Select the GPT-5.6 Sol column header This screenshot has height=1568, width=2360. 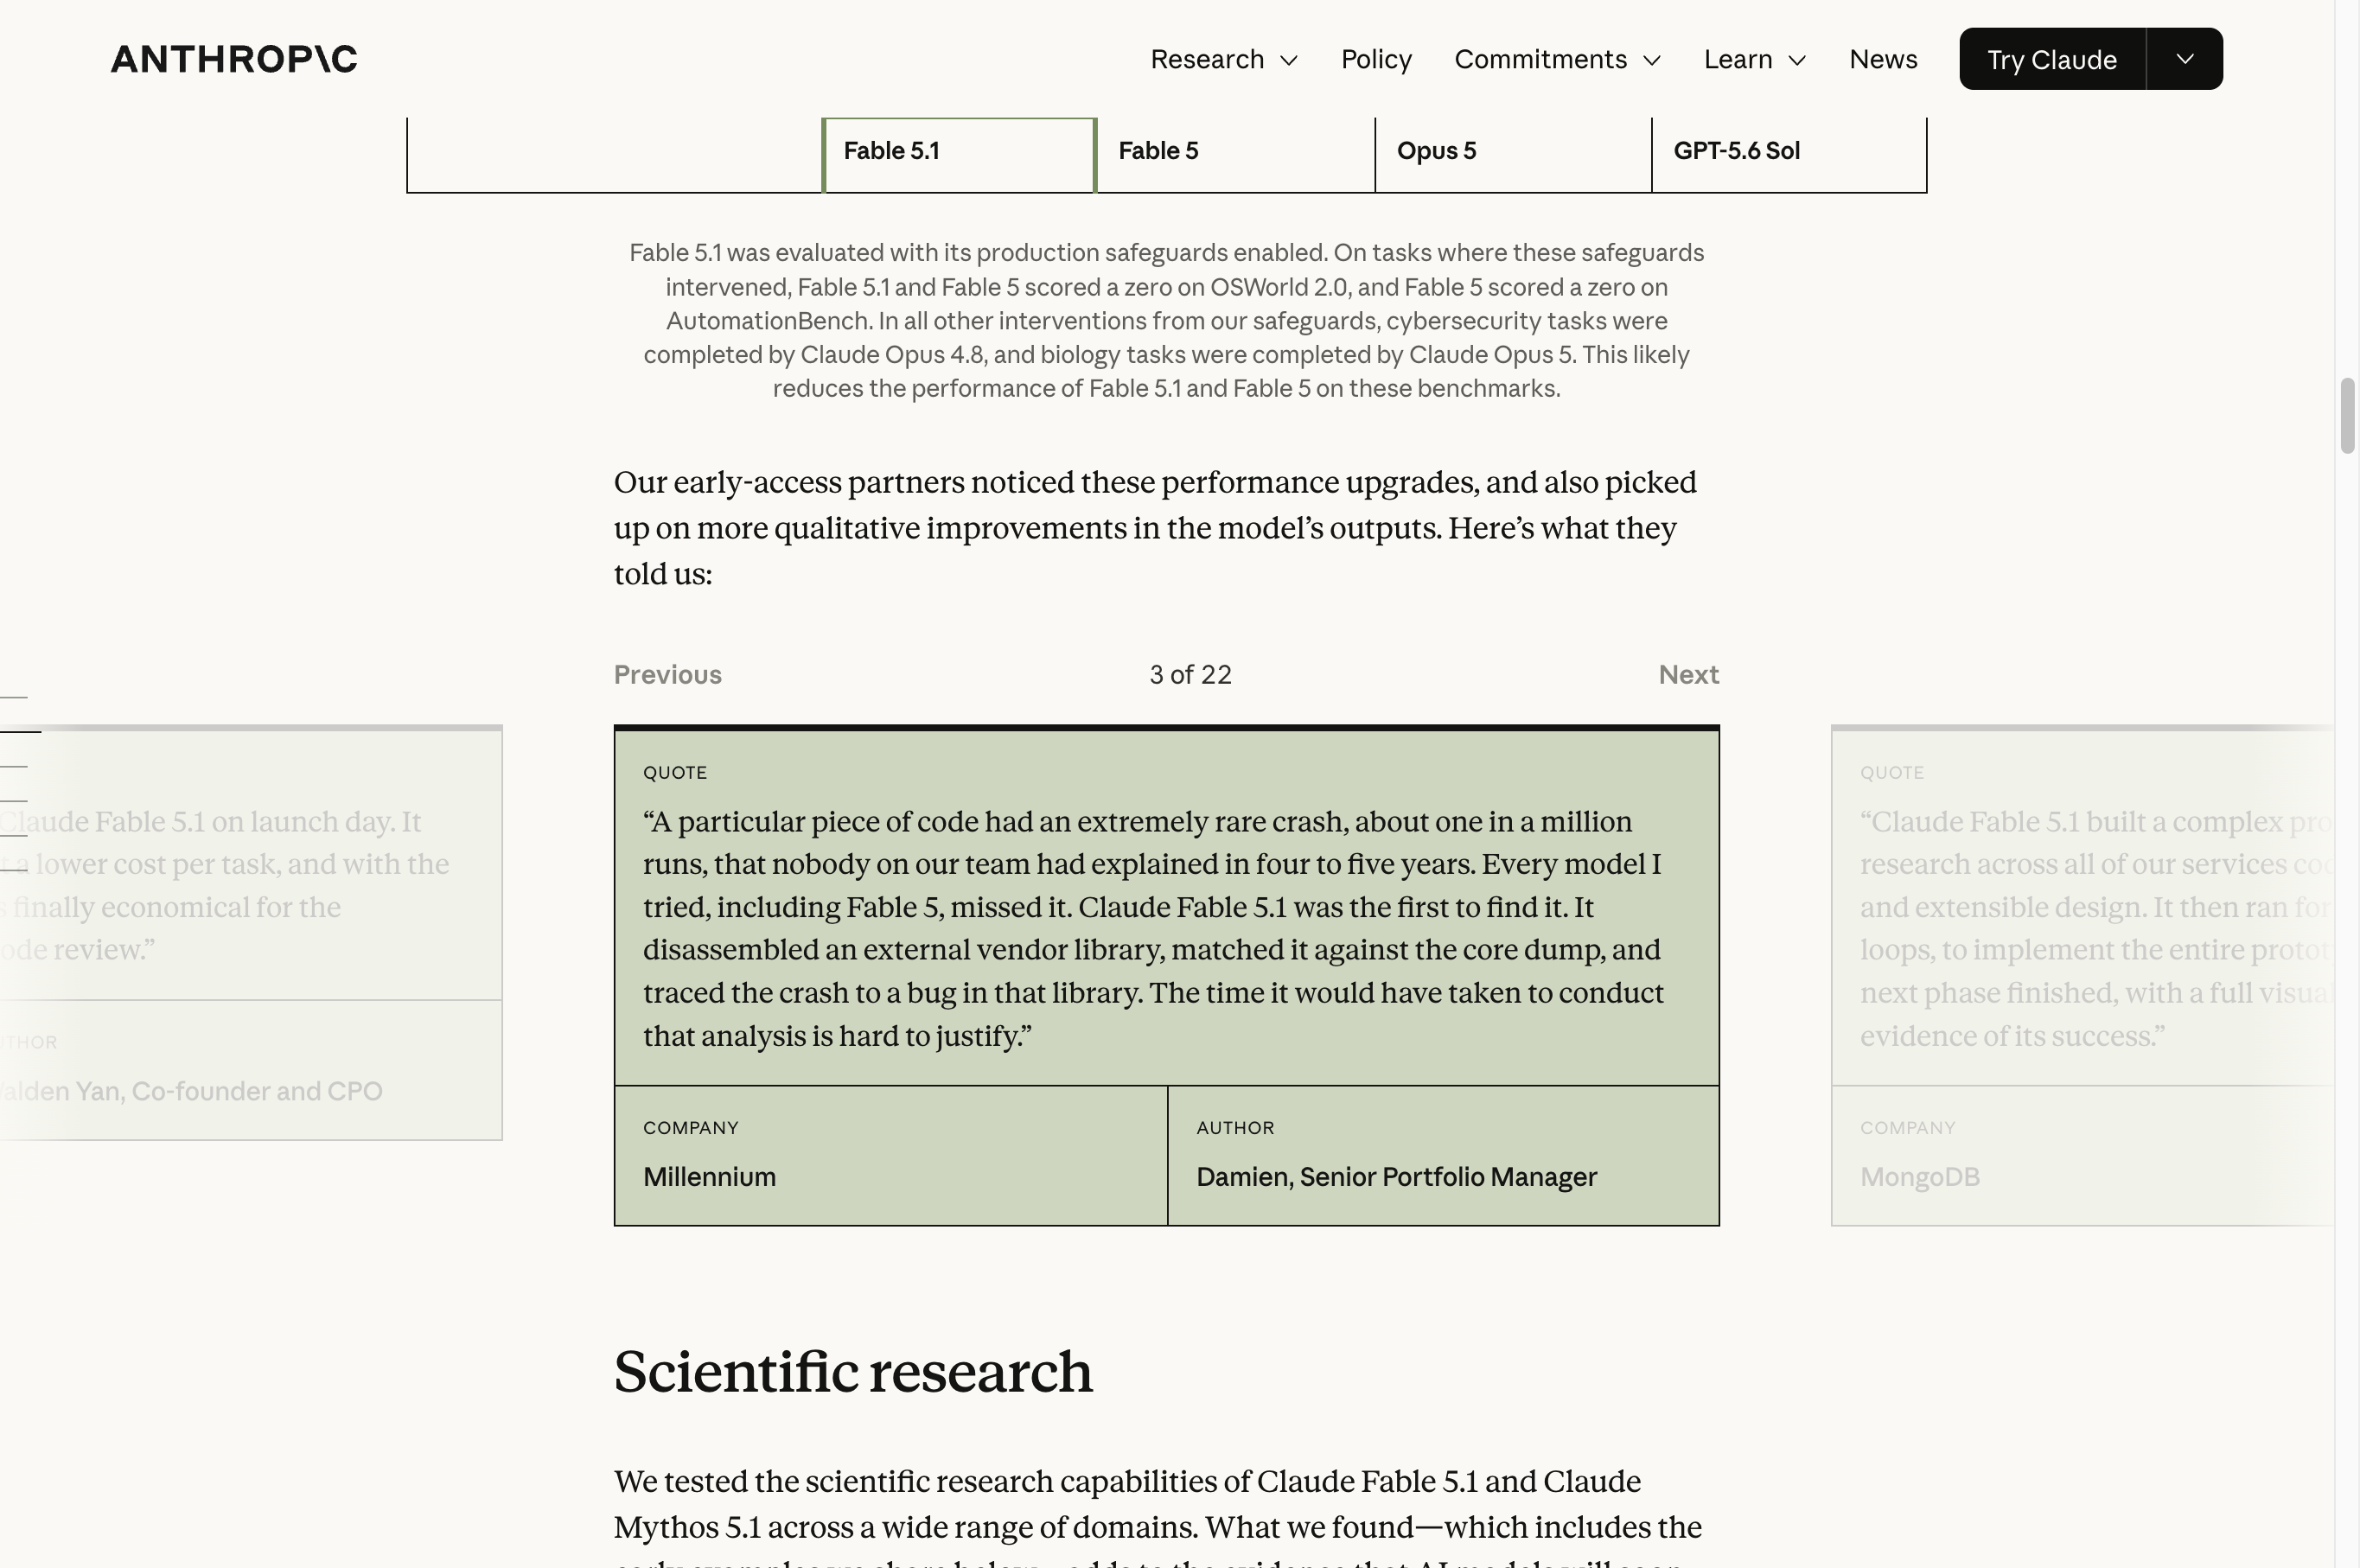pos(1789,154)
